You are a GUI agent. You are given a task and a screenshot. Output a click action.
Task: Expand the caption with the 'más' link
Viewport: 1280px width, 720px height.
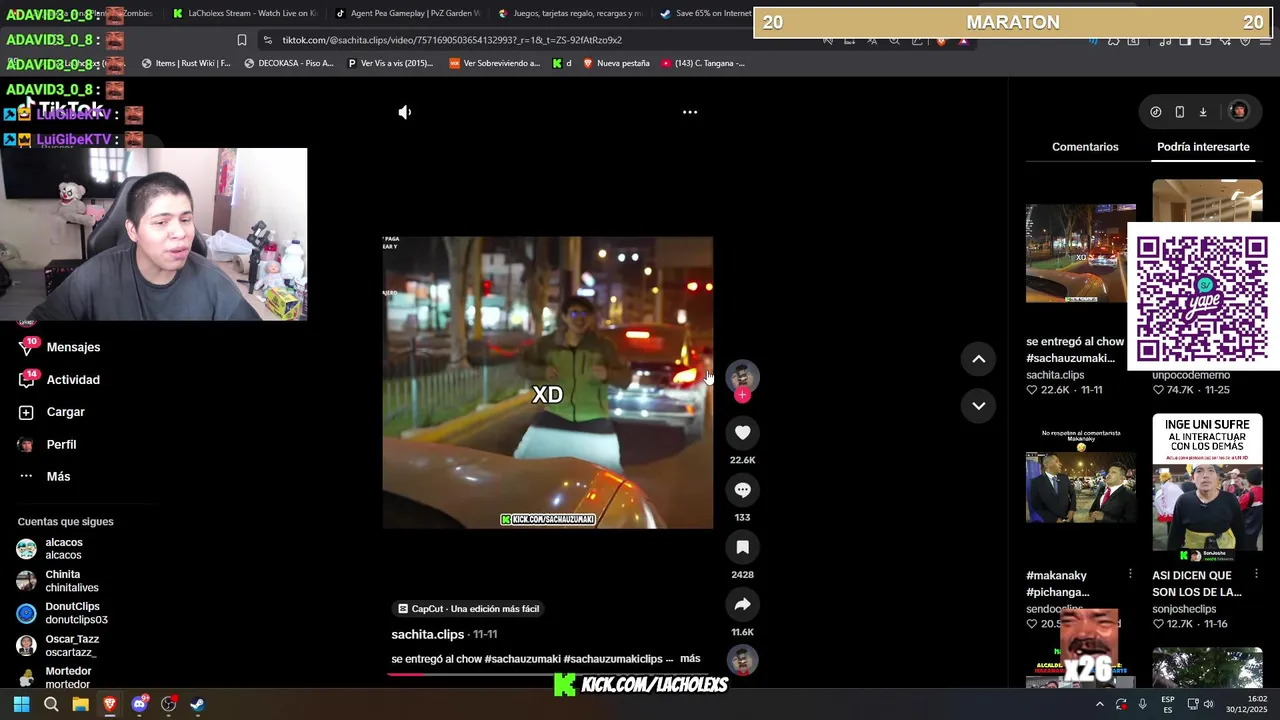[x=690, y=659]
